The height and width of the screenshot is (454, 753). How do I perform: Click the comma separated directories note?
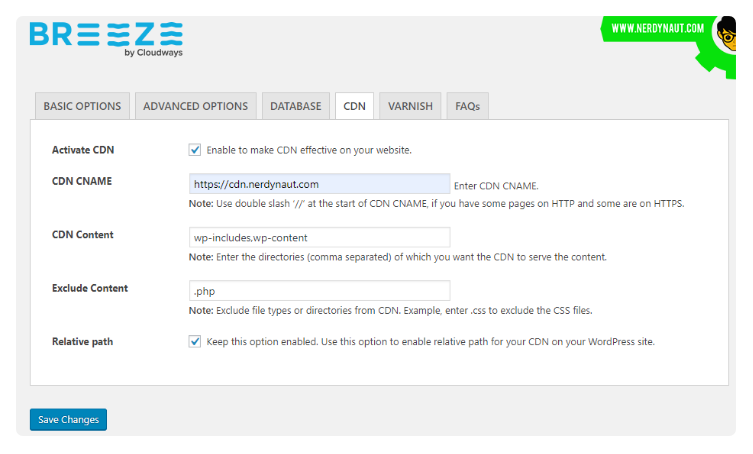click(x=398, y=257)
